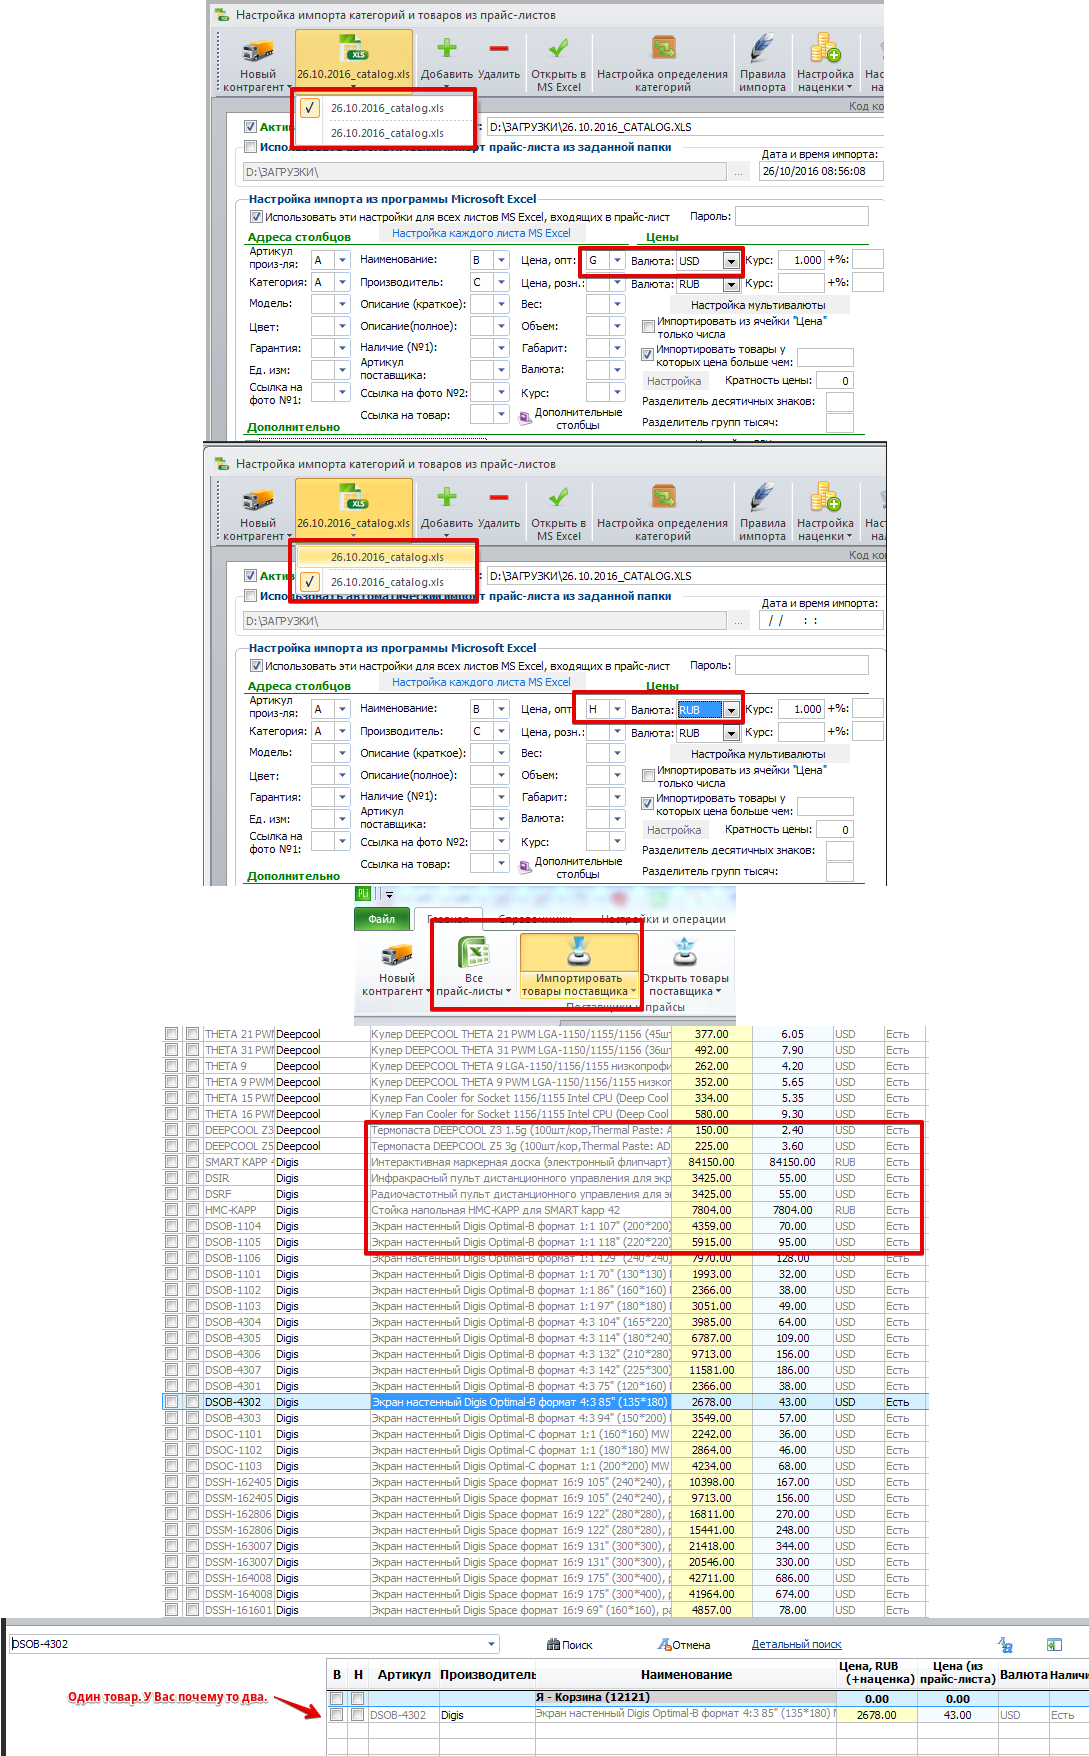1089x1756 pixels.
Task: Toggle 'Импортировать товары у которых цена больше', upper window
Action: tap(647, 354)
